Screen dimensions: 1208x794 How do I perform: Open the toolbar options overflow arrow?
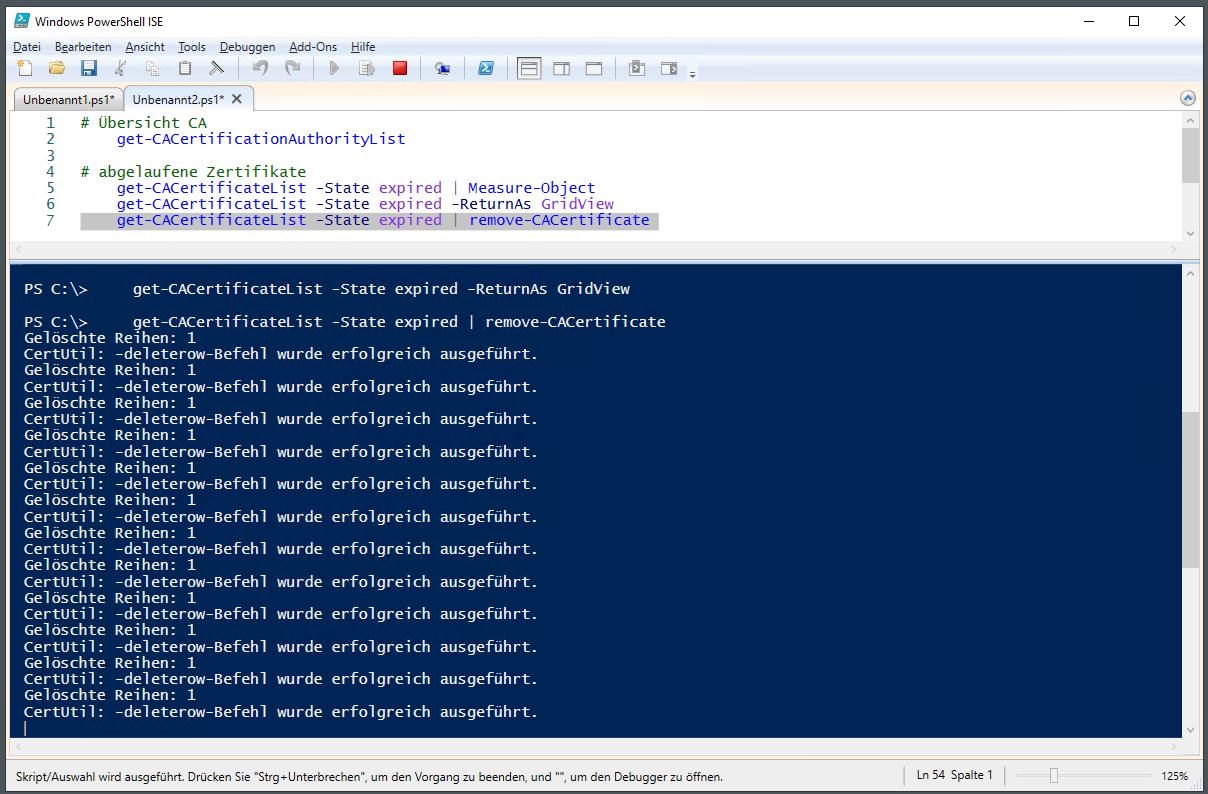(692, 73)
